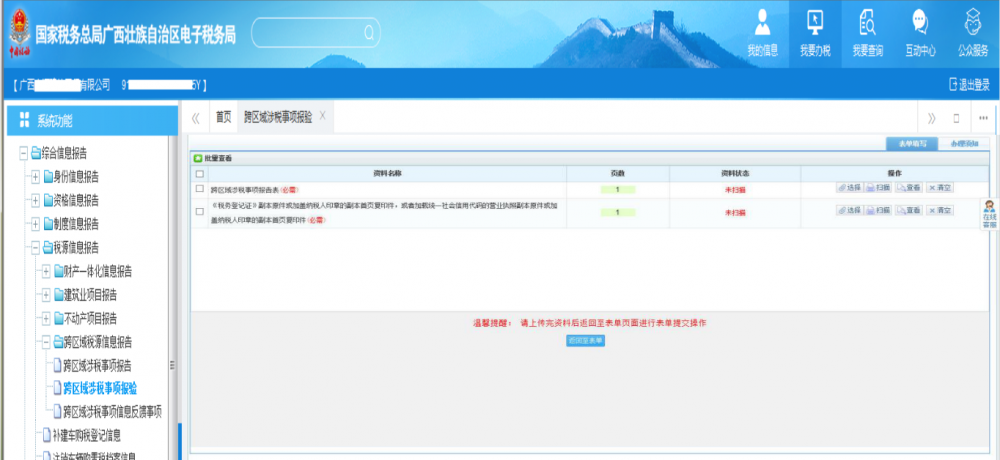The image size is (1000, 460).
Task: Click the 返回至表单 button
Action: tap(585, 341)
